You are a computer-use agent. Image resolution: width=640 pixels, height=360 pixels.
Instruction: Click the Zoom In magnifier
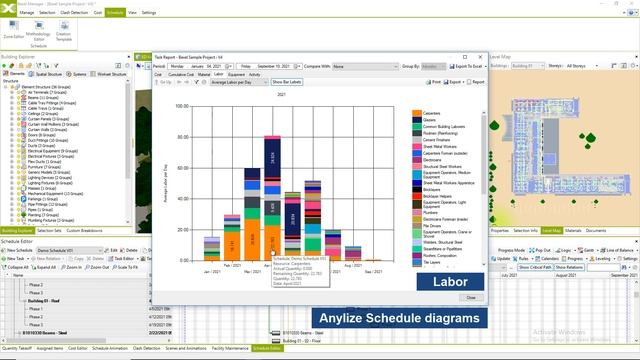[x=63, y=267]
